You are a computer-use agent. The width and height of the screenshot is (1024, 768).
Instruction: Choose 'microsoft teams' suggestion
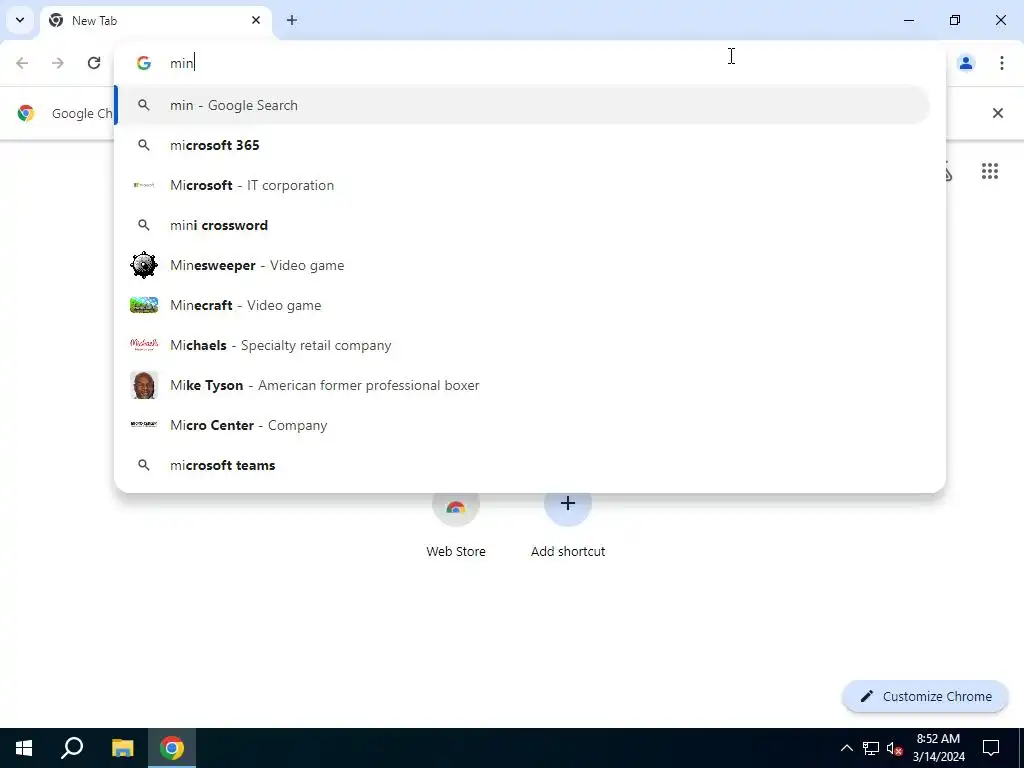coord(522,465)
